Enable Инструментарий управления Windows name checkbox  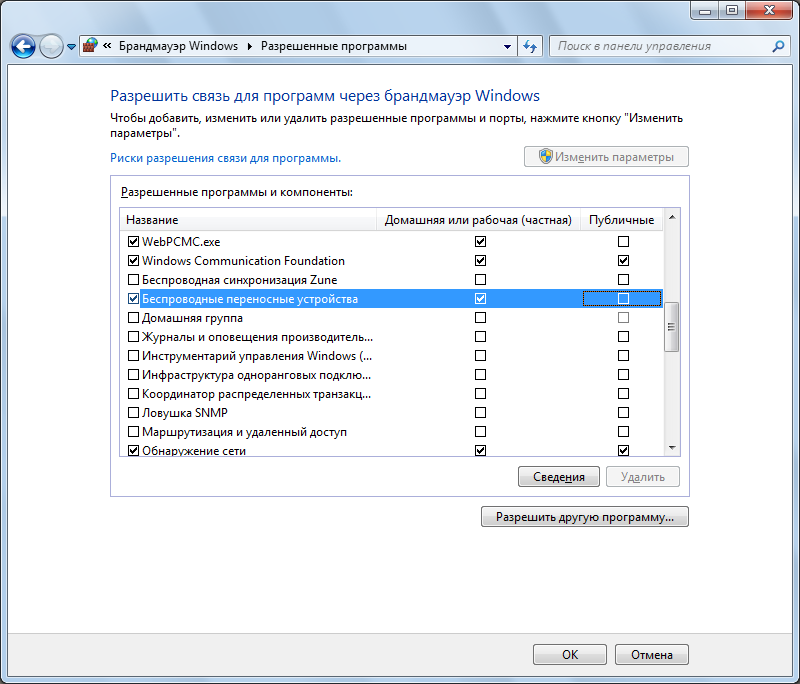point(133,356)
